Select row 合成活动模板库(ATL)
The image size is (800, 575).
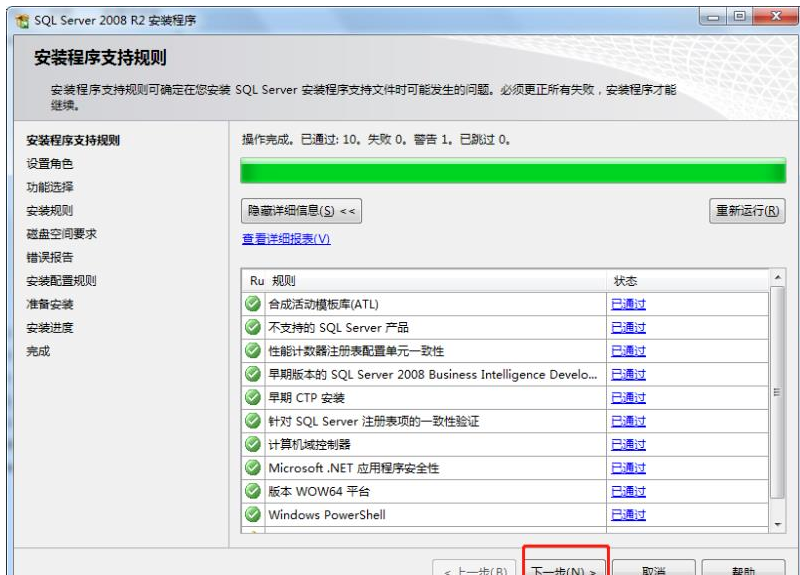[x=324, y=305]
